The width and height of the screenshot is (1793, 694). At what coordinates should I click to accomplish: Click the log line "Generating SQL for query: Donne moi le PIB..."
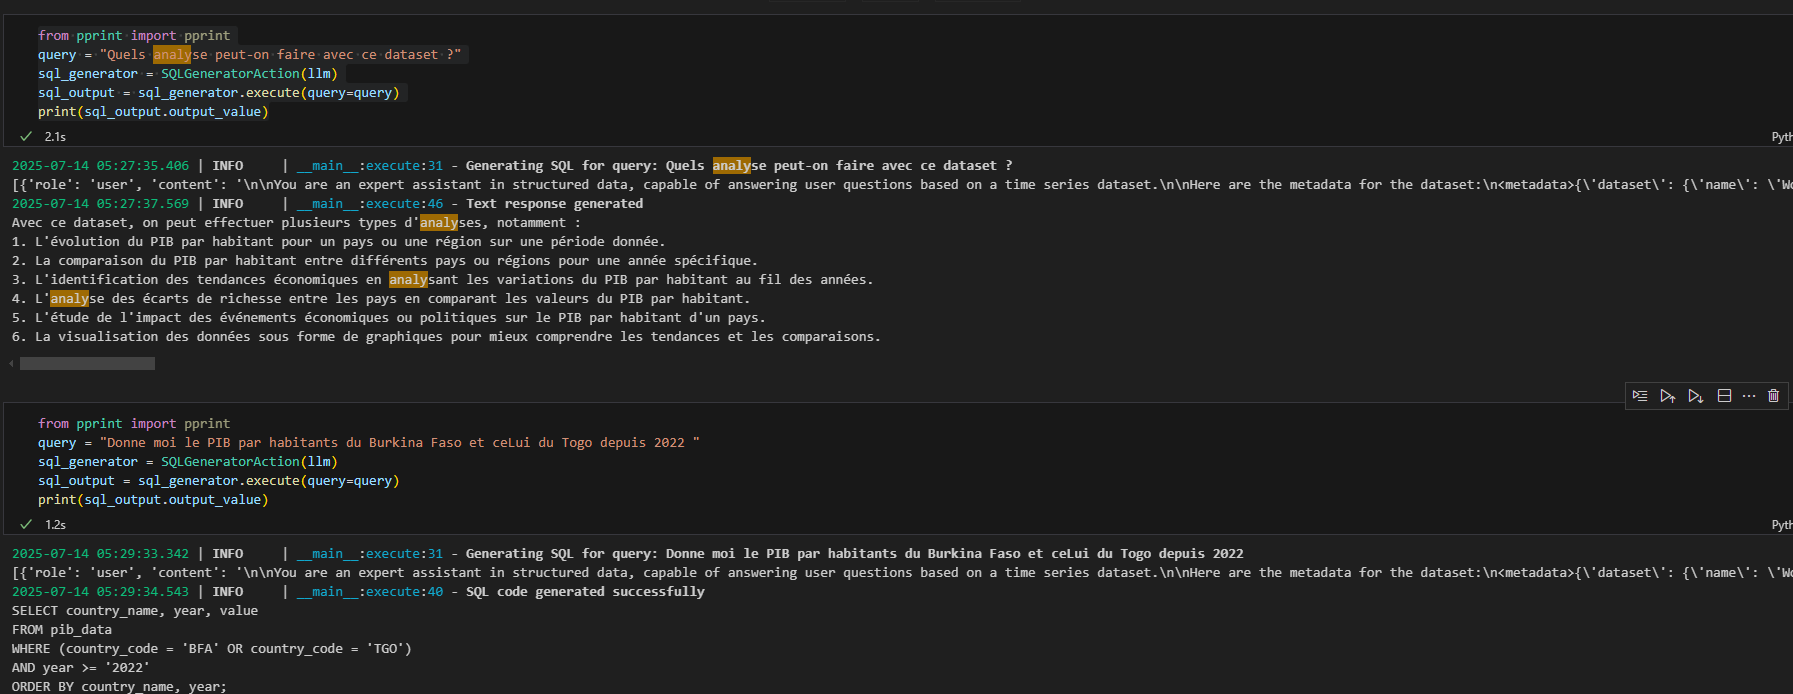pyautogui.click(x=855, y=554)
